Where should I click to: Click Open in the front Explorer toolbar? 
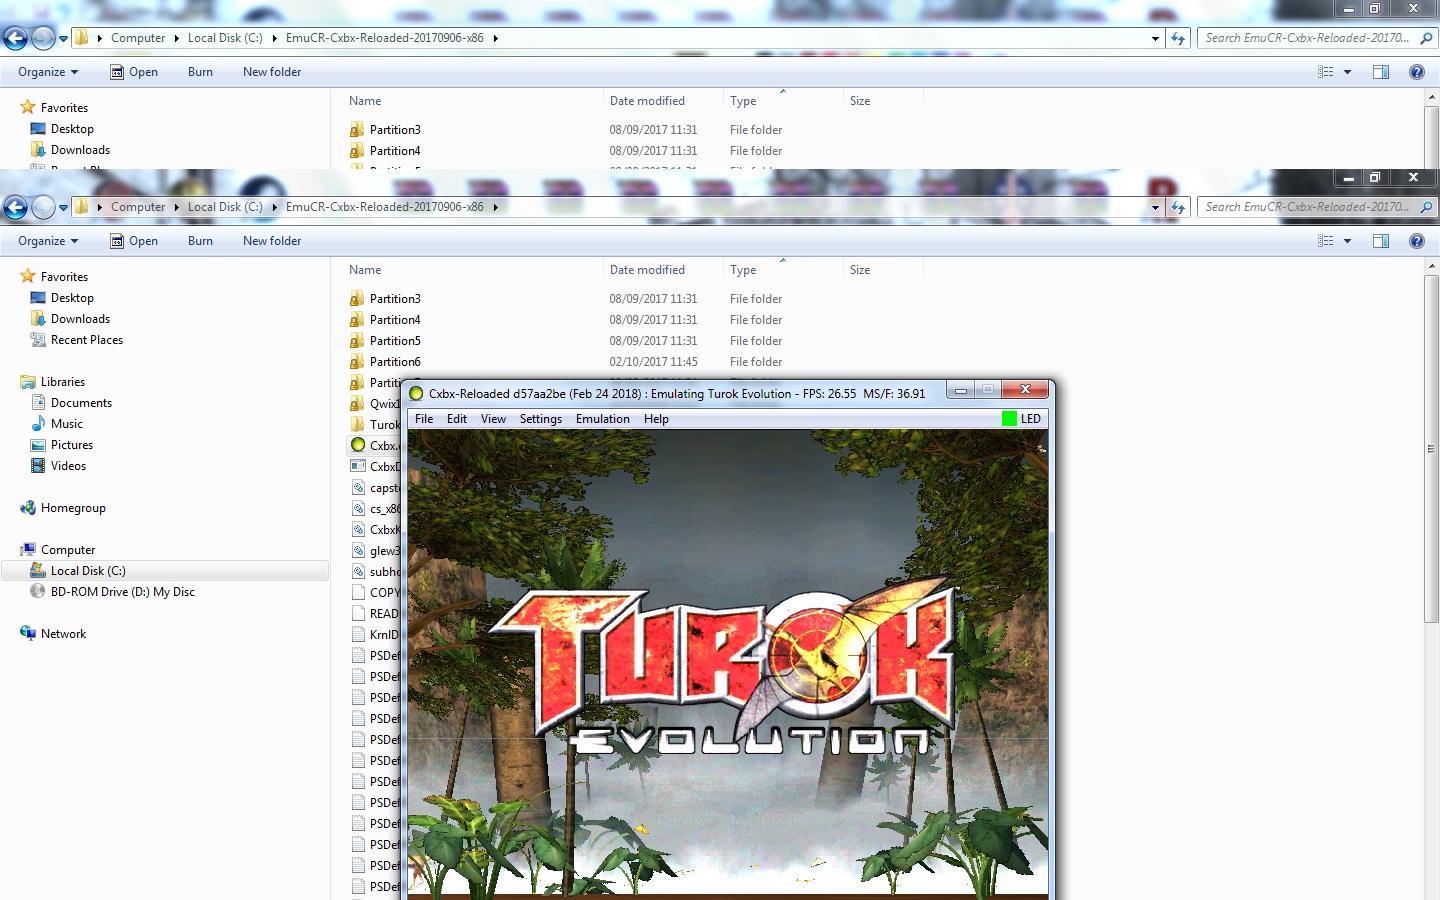click(134, 241)
